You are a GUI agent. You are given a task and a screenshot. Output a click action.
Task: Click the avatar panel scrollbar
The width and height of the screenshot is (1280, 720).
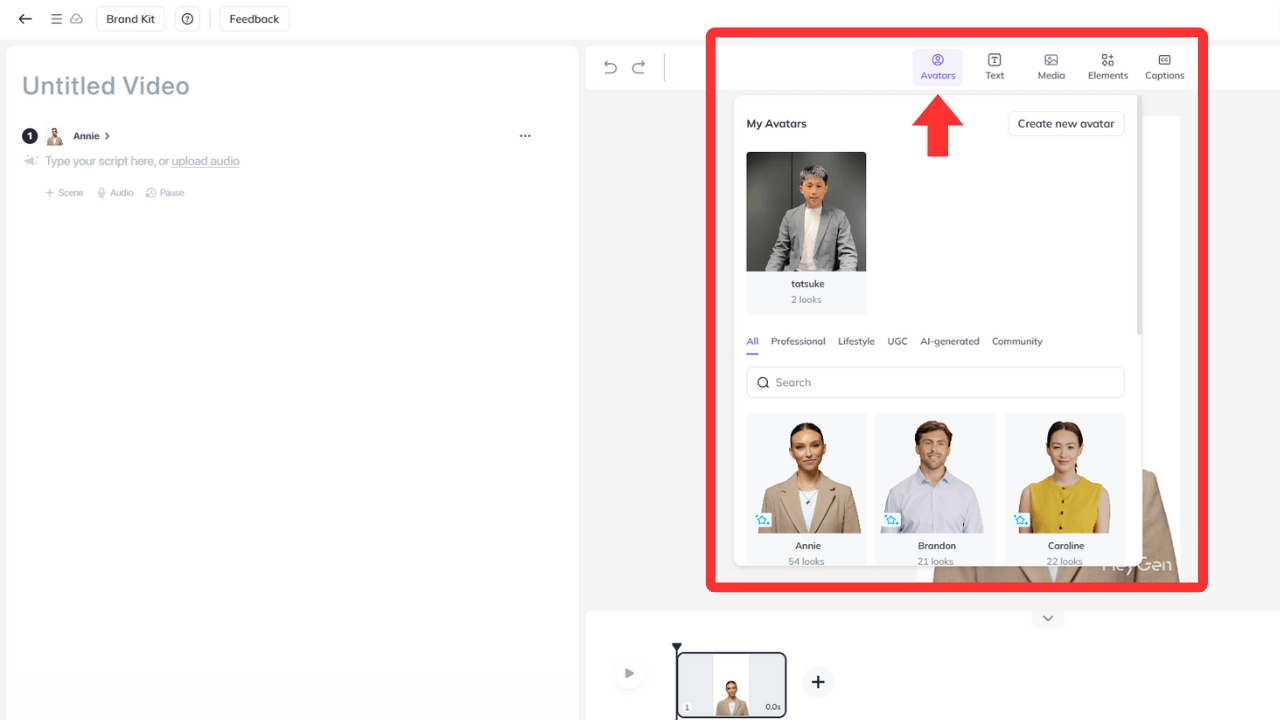pos(1139,215)
